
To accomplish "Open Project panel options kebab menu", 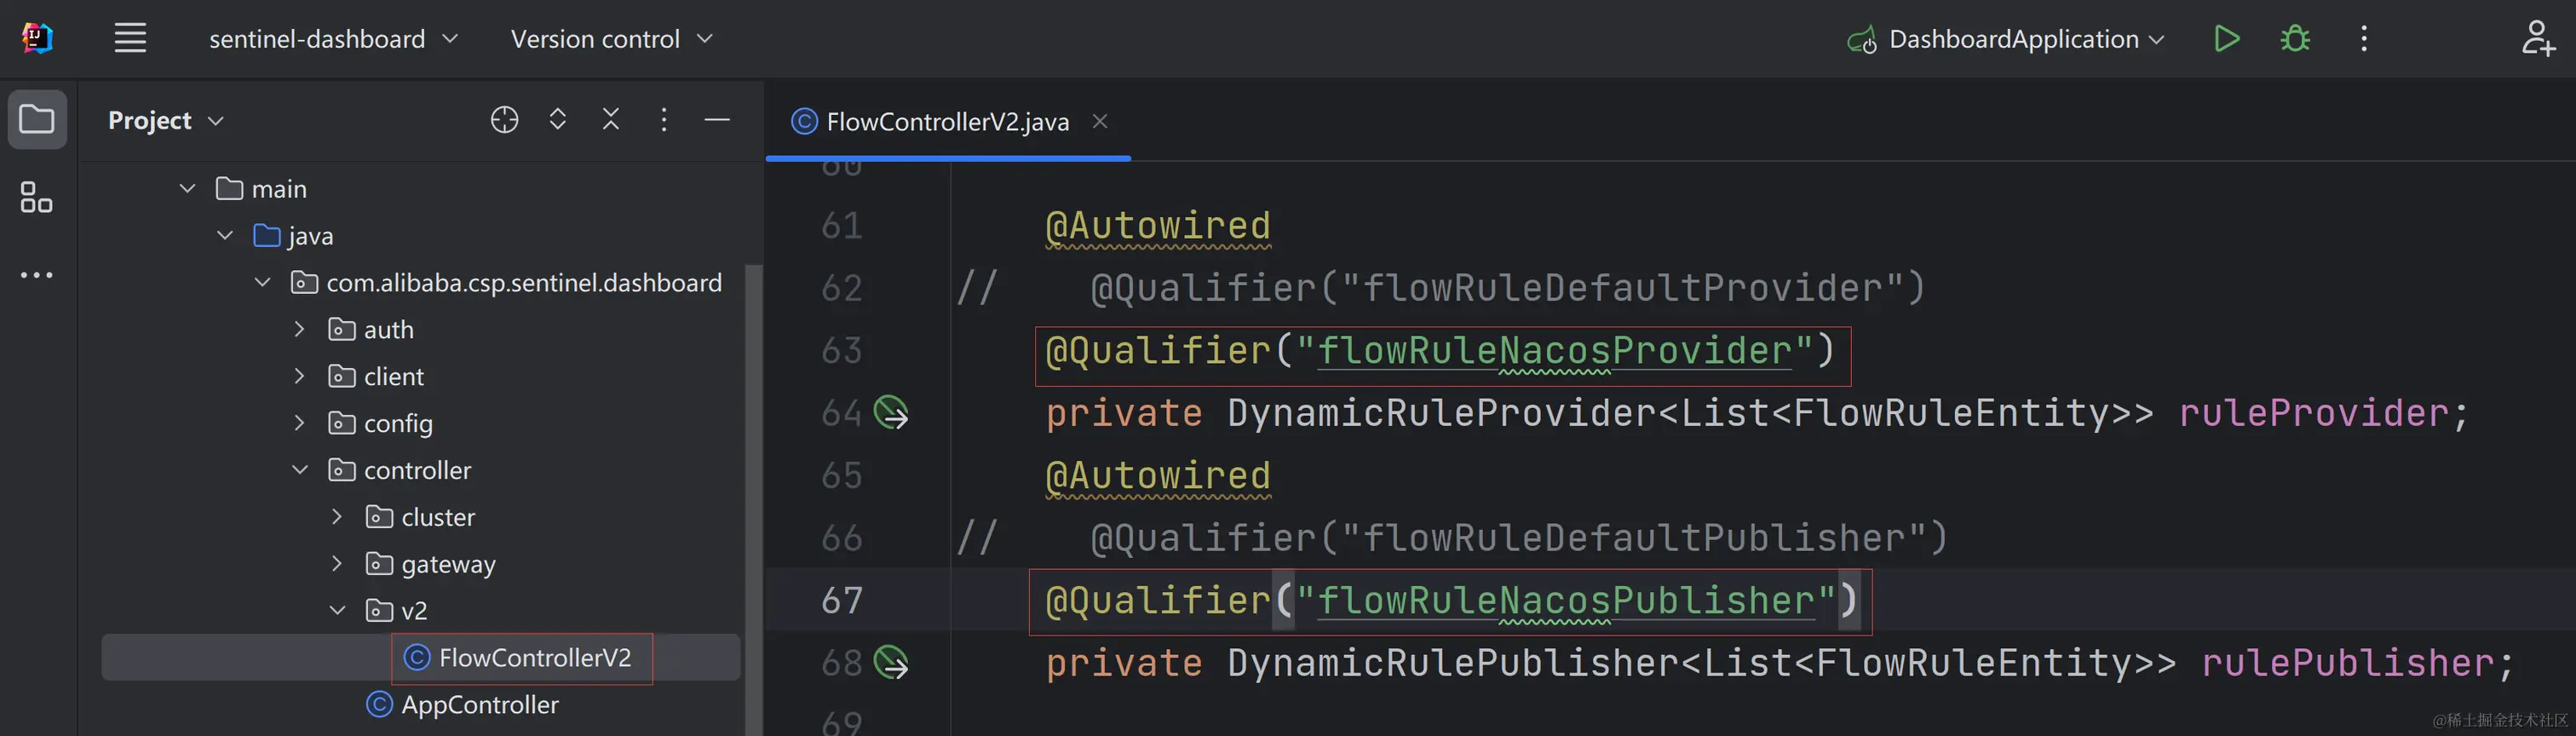I will (664, 120).
